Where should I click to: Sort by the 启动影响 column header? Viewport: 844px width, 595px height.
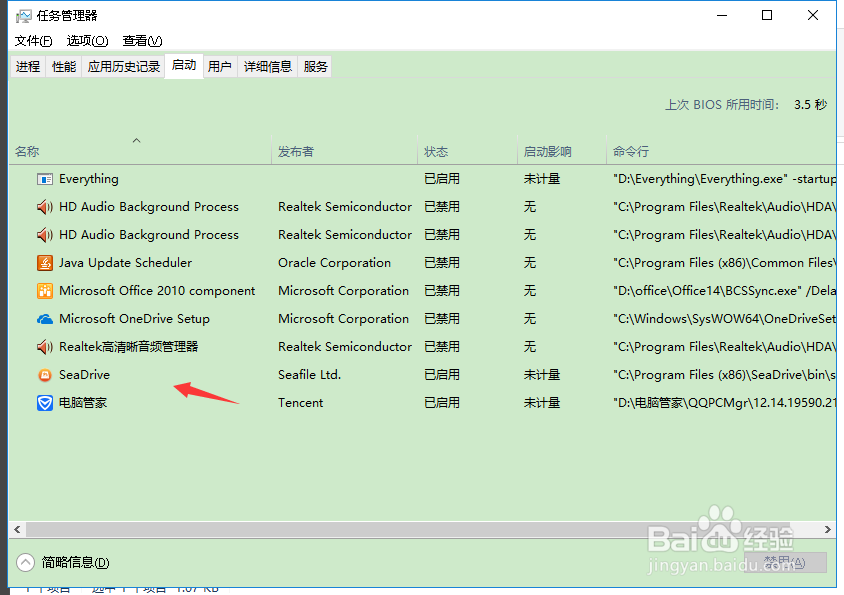[561, 149]
